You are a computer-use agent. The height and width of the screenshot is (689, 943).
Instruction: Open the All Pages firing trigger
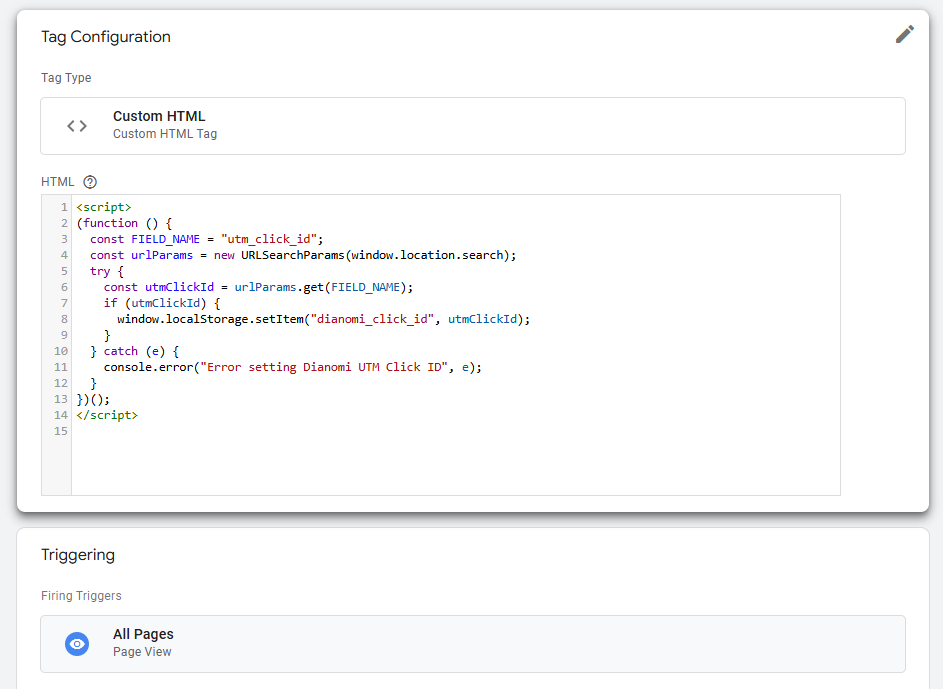pyautogui.click(x=473, y=644)
